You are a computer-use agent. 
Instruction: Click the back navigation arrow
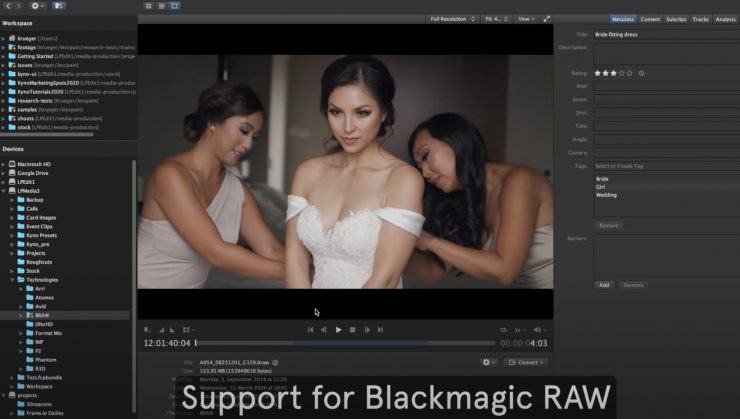(x=7, y=6)
